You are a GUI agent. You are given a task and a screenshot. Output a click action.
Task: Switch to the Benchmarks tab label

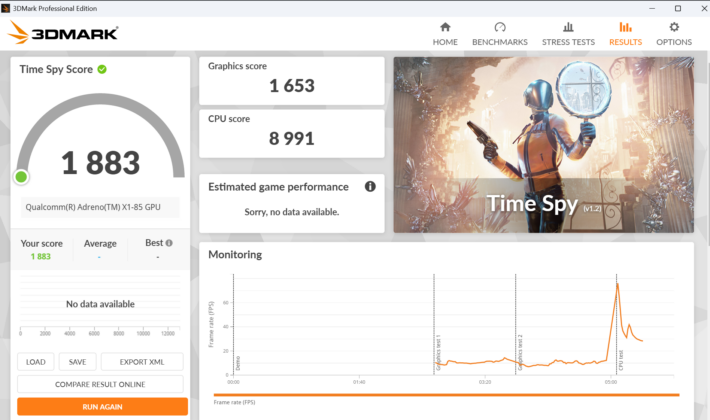pyautogui.click(x=499, y=42)
